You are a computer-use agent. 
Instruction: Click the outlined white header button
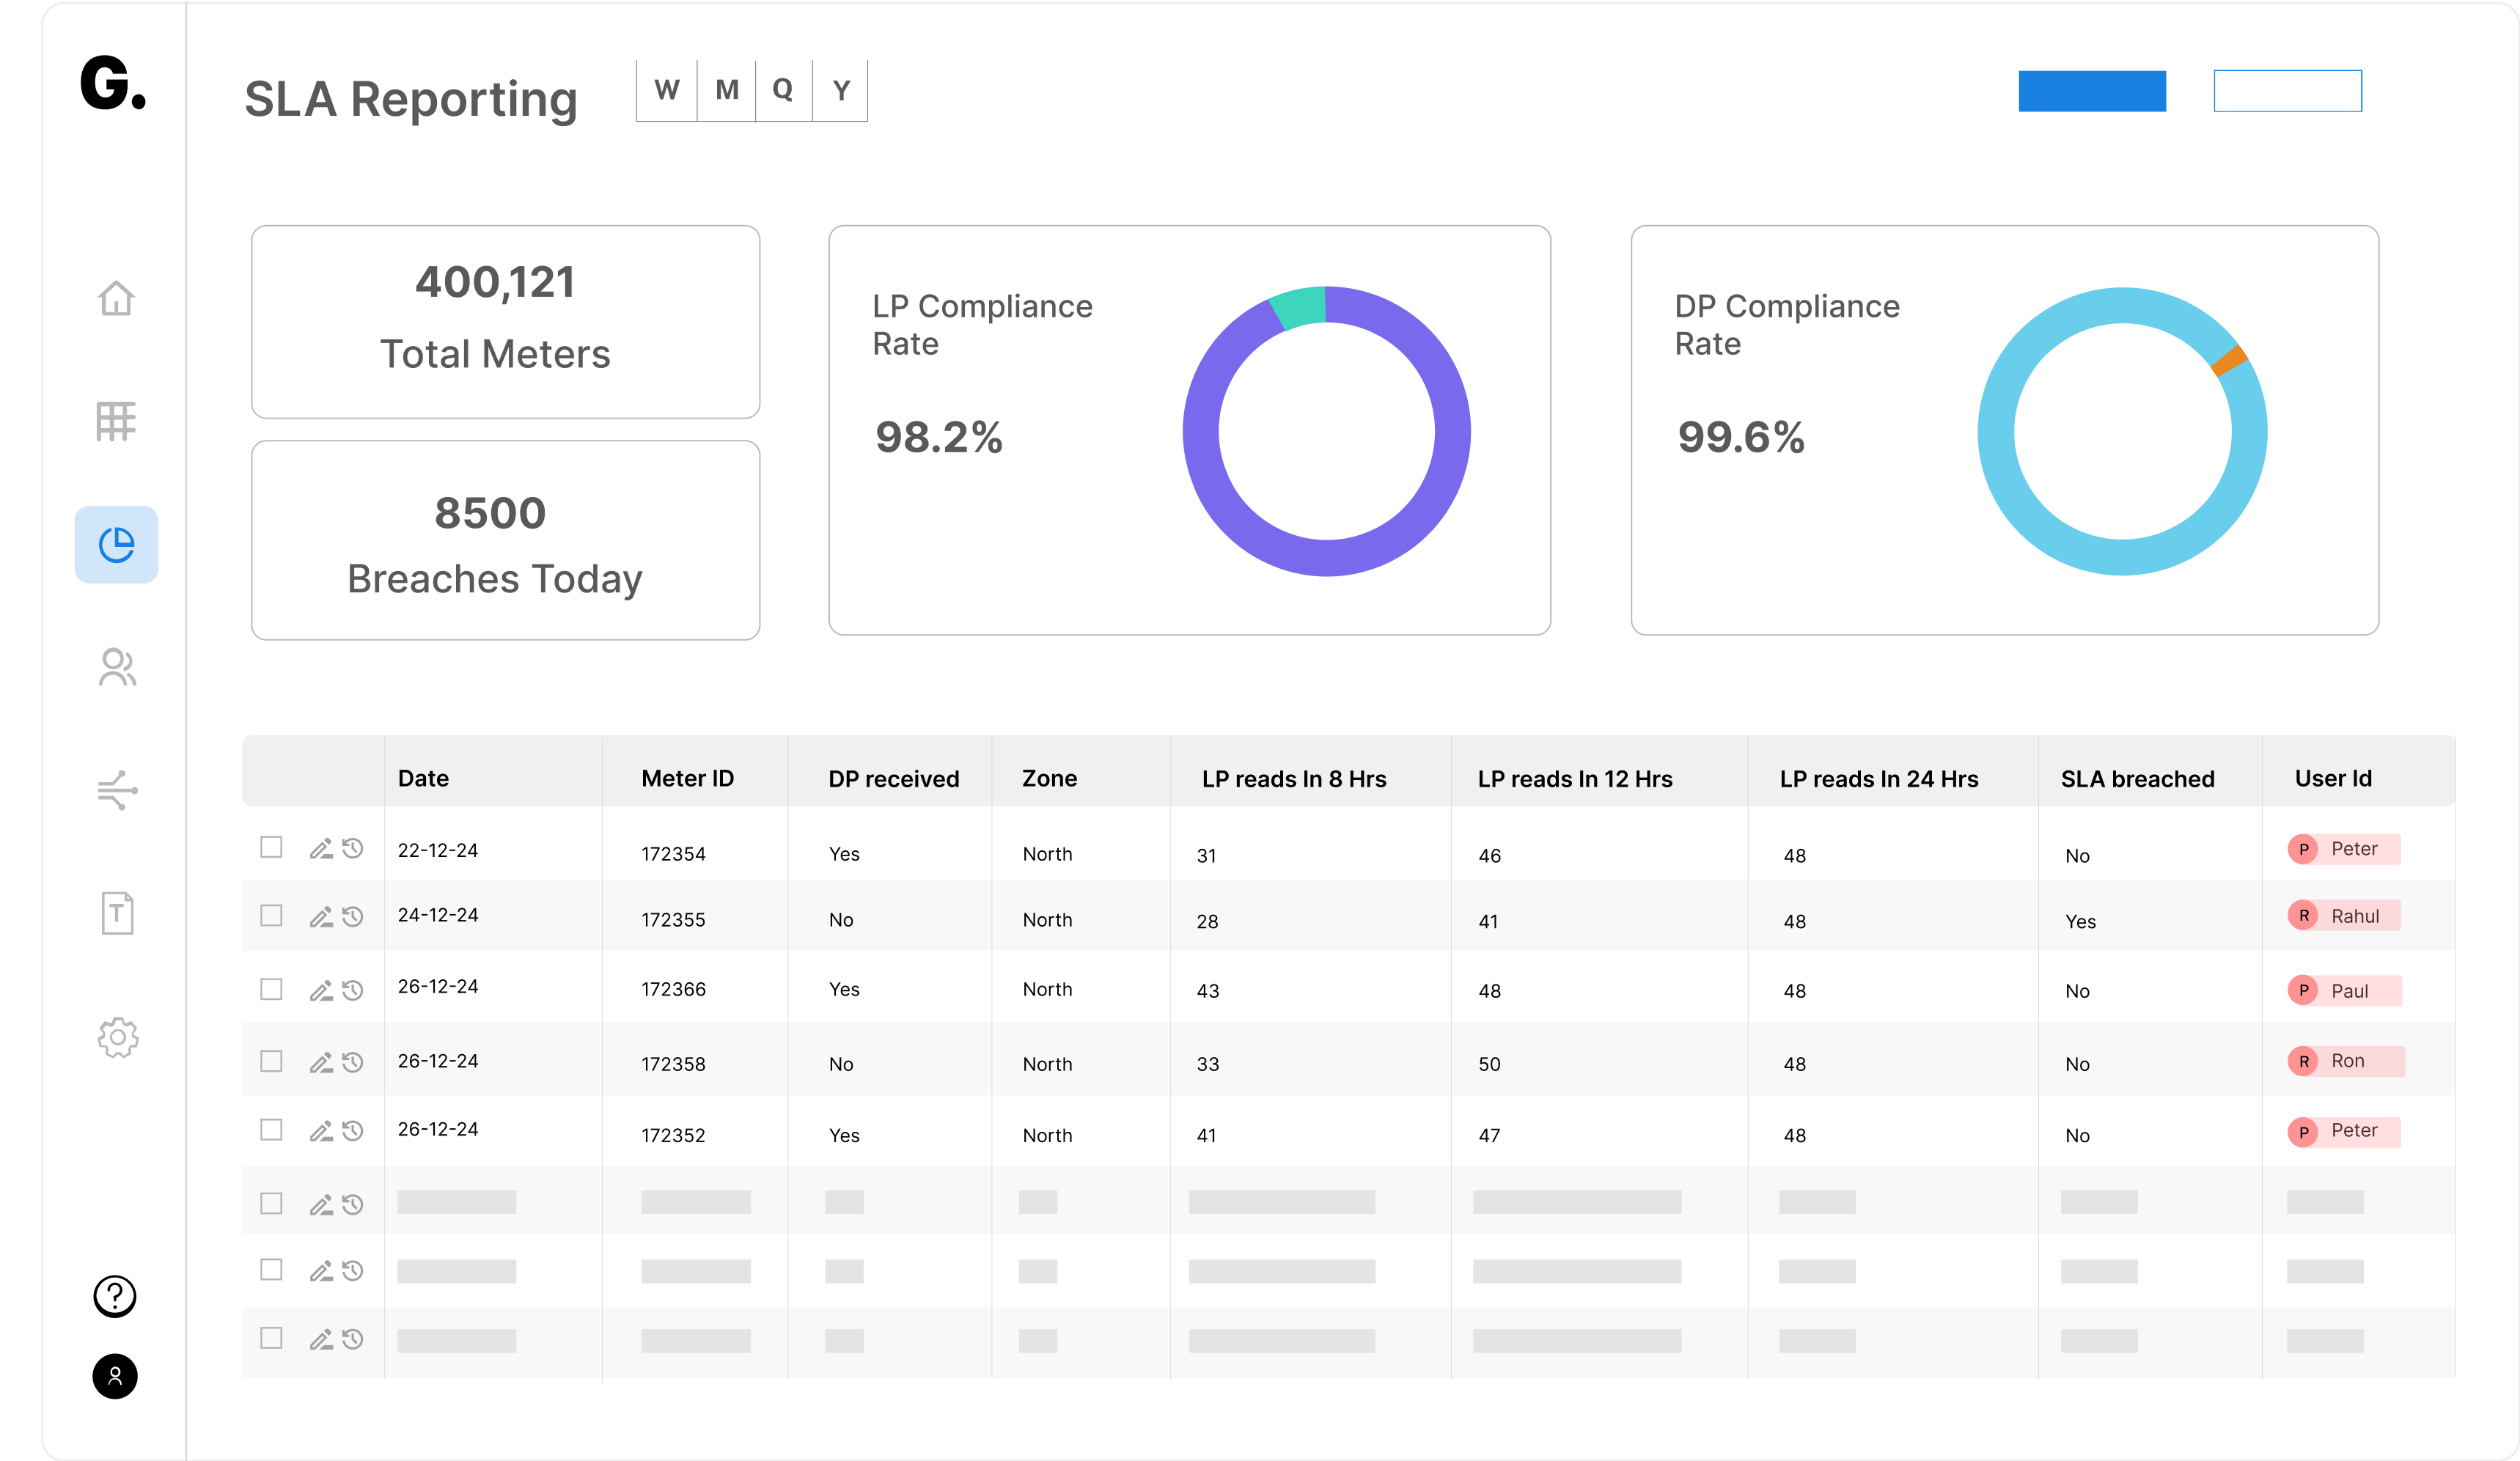pos(2287,91)
